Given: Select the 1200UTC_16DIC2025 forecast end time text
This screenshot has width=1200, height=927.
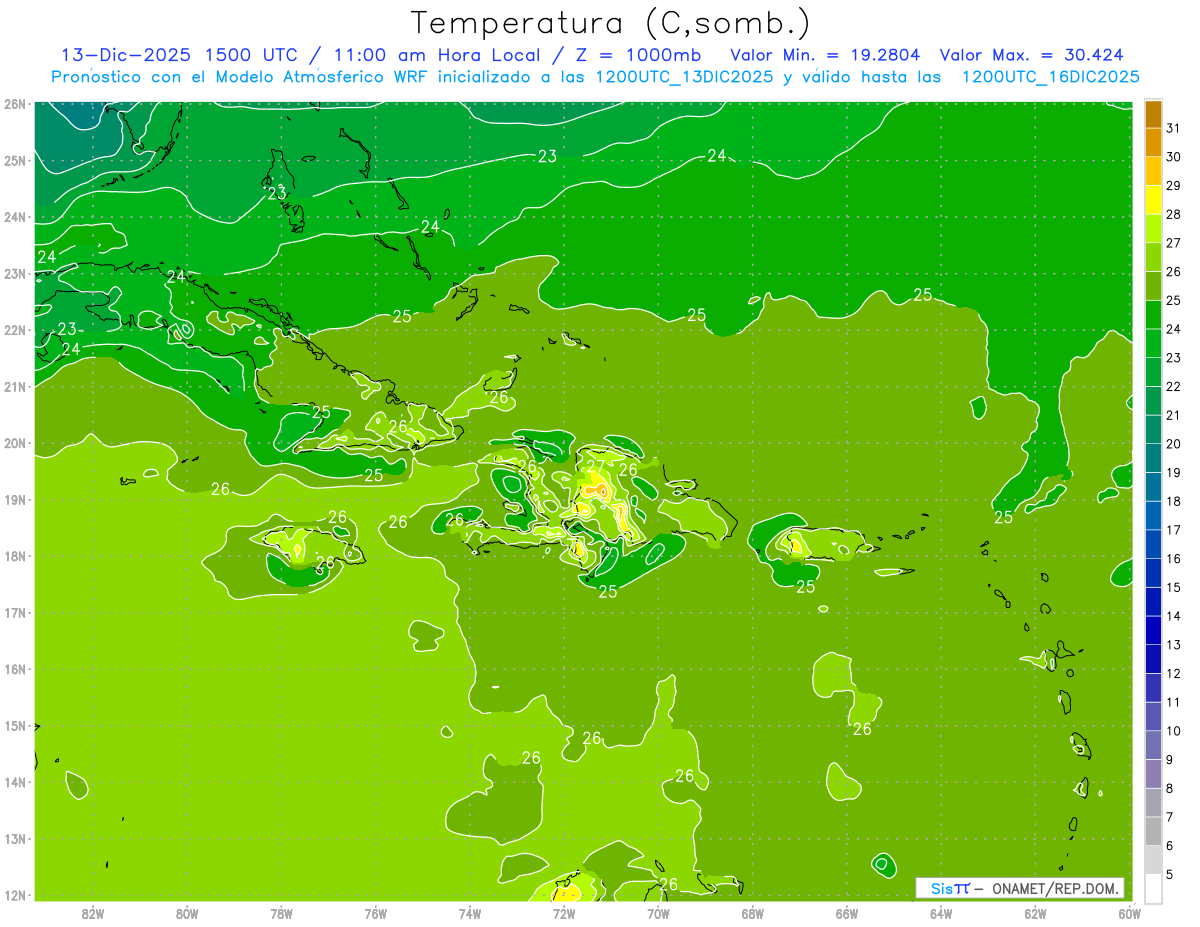Looking at the screenshot, I should 1050,77.
